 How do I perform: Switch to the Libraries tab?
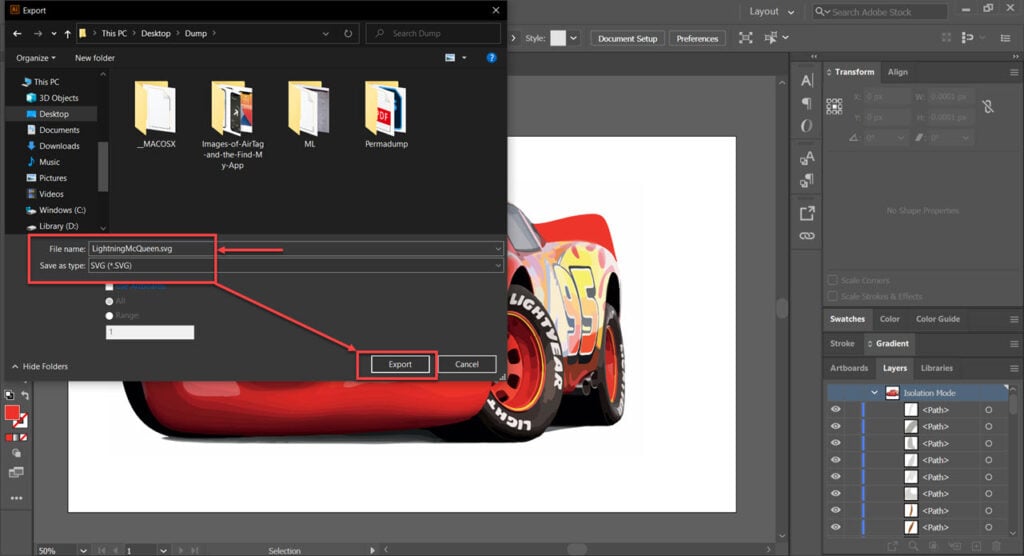tap(936, 368)
